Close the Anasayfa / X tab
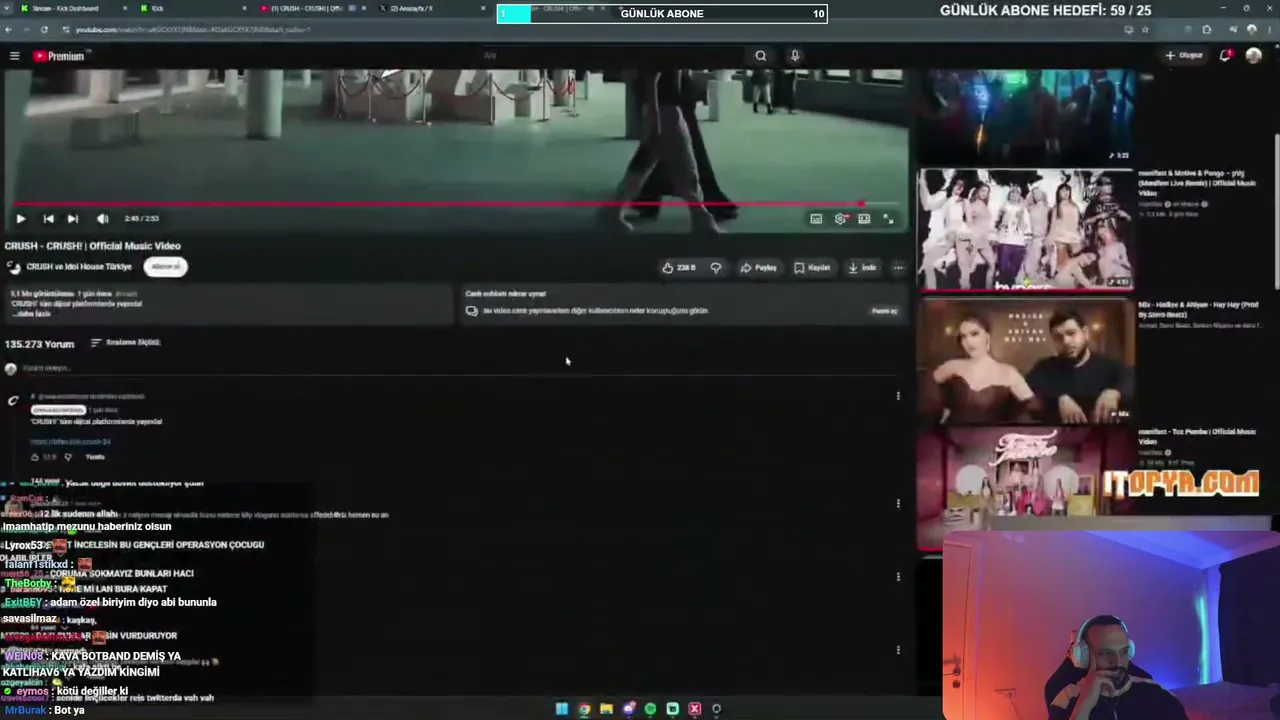This screenshot has width=1280, height=720. tap(484, 8)
